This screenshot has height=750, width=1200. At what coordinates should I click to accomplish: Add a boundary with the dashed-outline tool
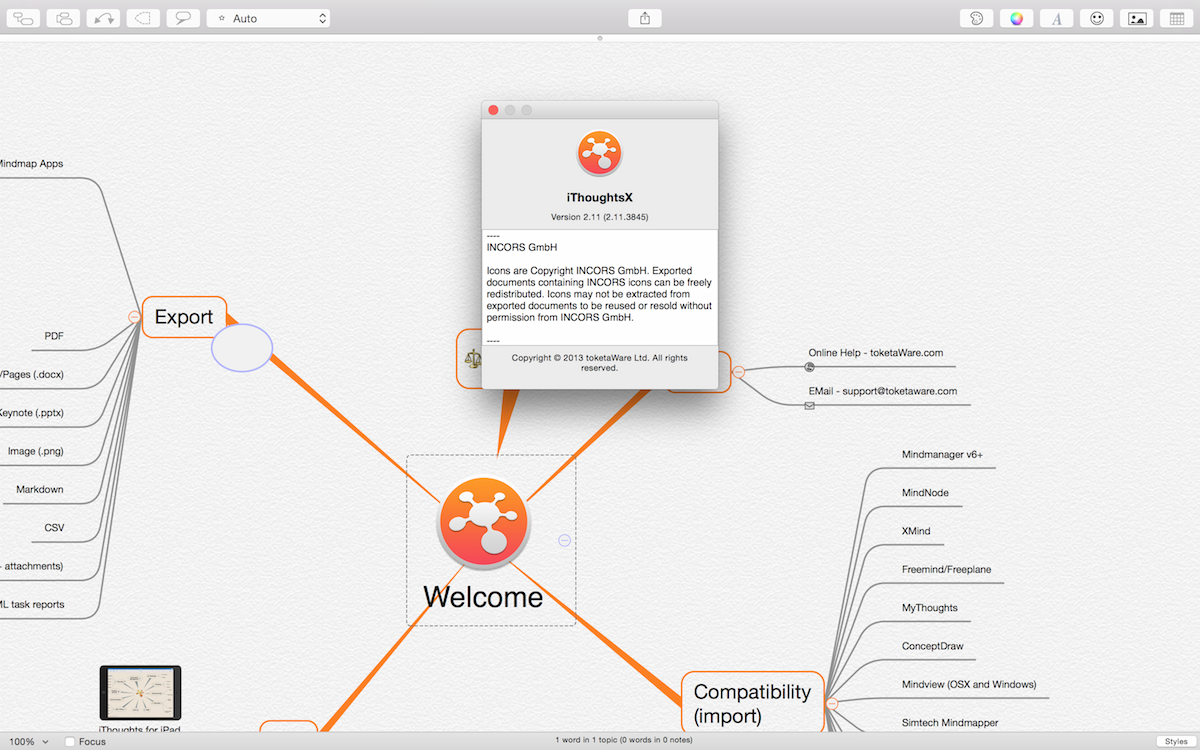tap(143, 18)
